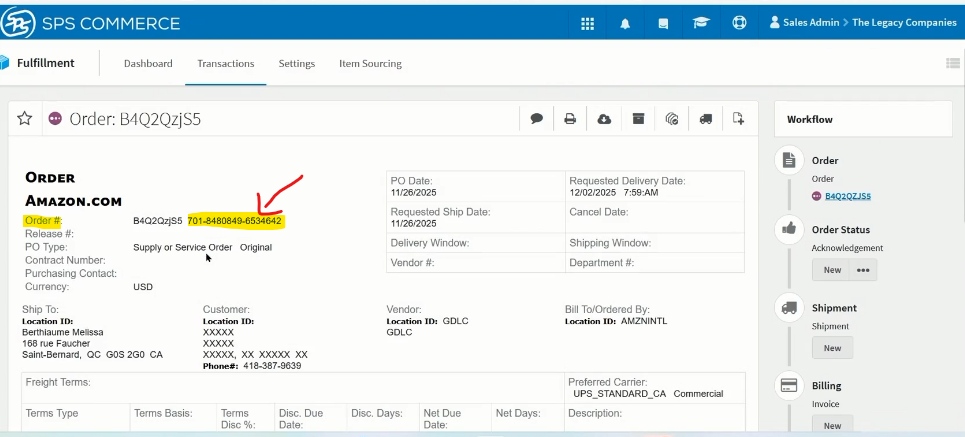The height and width of the screenshot is (437, 965).
Task: Open the Settings tab
Action: 297,63
